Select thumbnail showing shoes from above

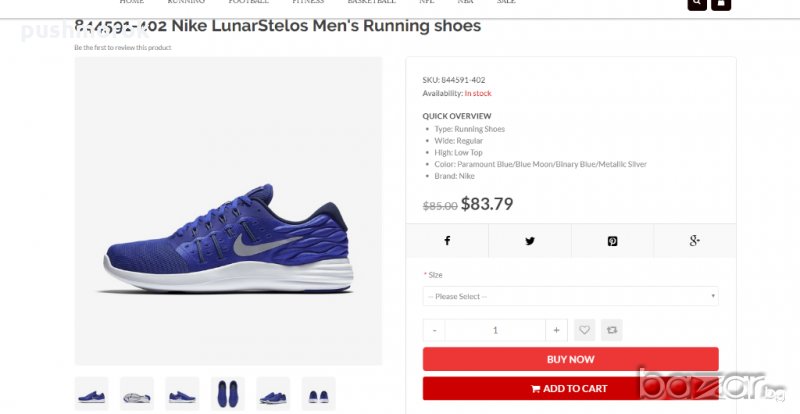(228, 393)
